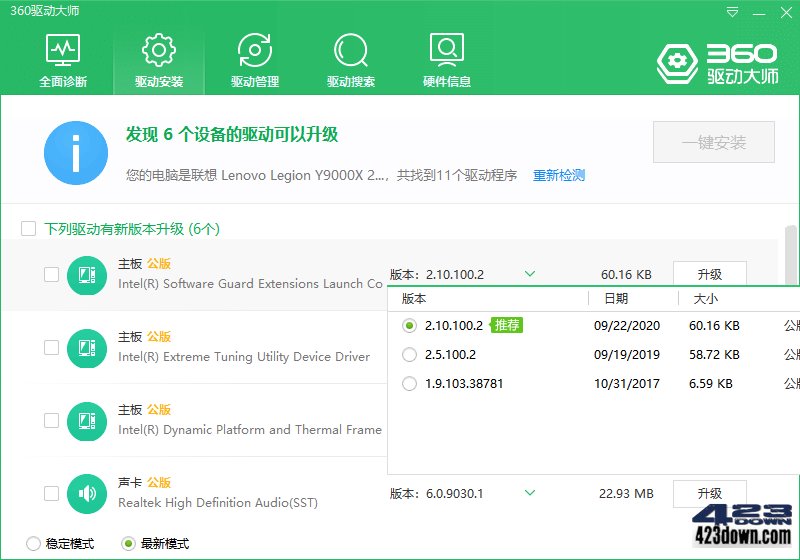Screen dimensions: 800x560
Task: Choose 最新模式 radio option
Action: (128, 544)
